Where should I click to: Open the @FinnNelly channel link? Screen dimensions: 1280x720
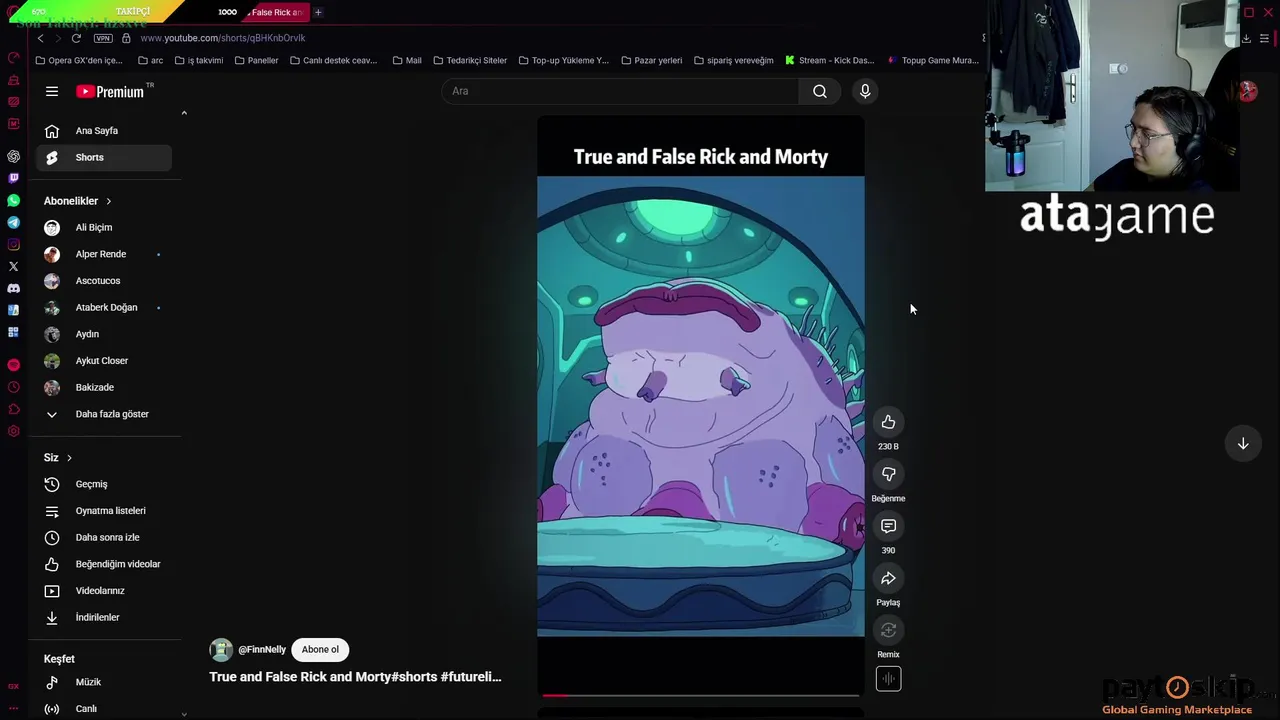pos(262,649)
